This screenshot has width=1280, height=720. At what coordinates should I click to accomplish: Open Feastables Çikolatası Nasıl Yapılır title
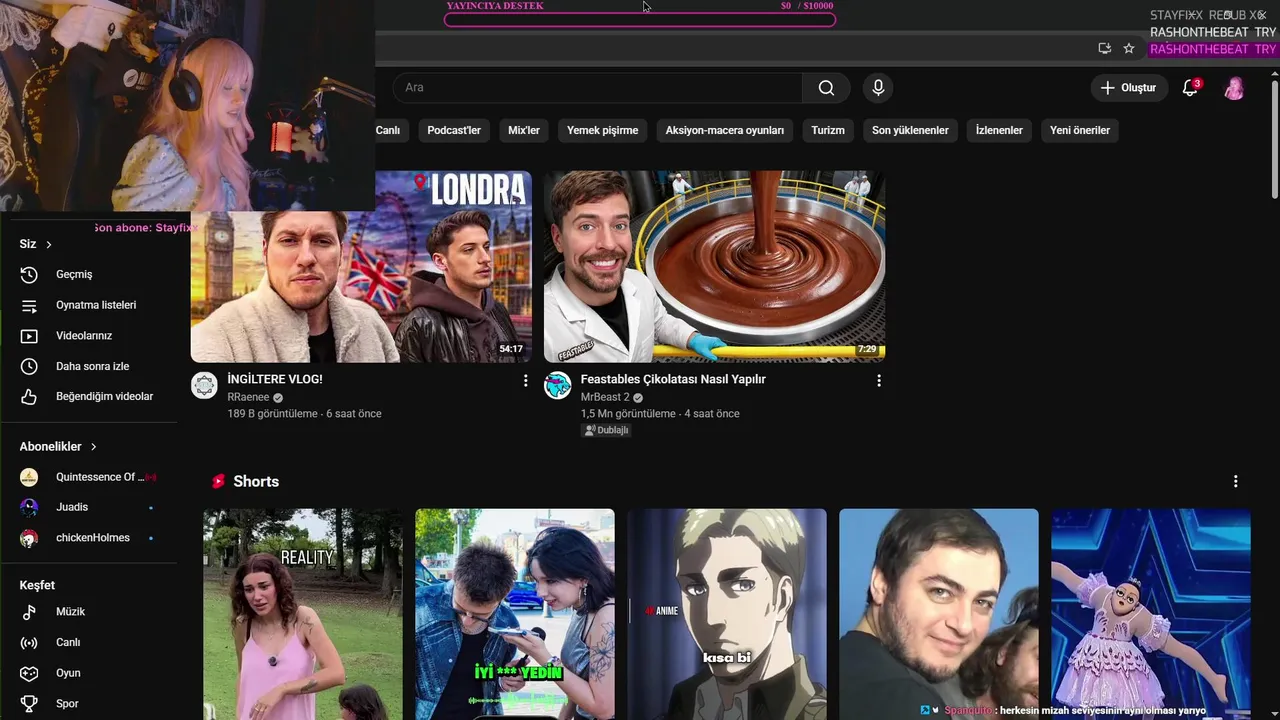(x=673, y=379)
